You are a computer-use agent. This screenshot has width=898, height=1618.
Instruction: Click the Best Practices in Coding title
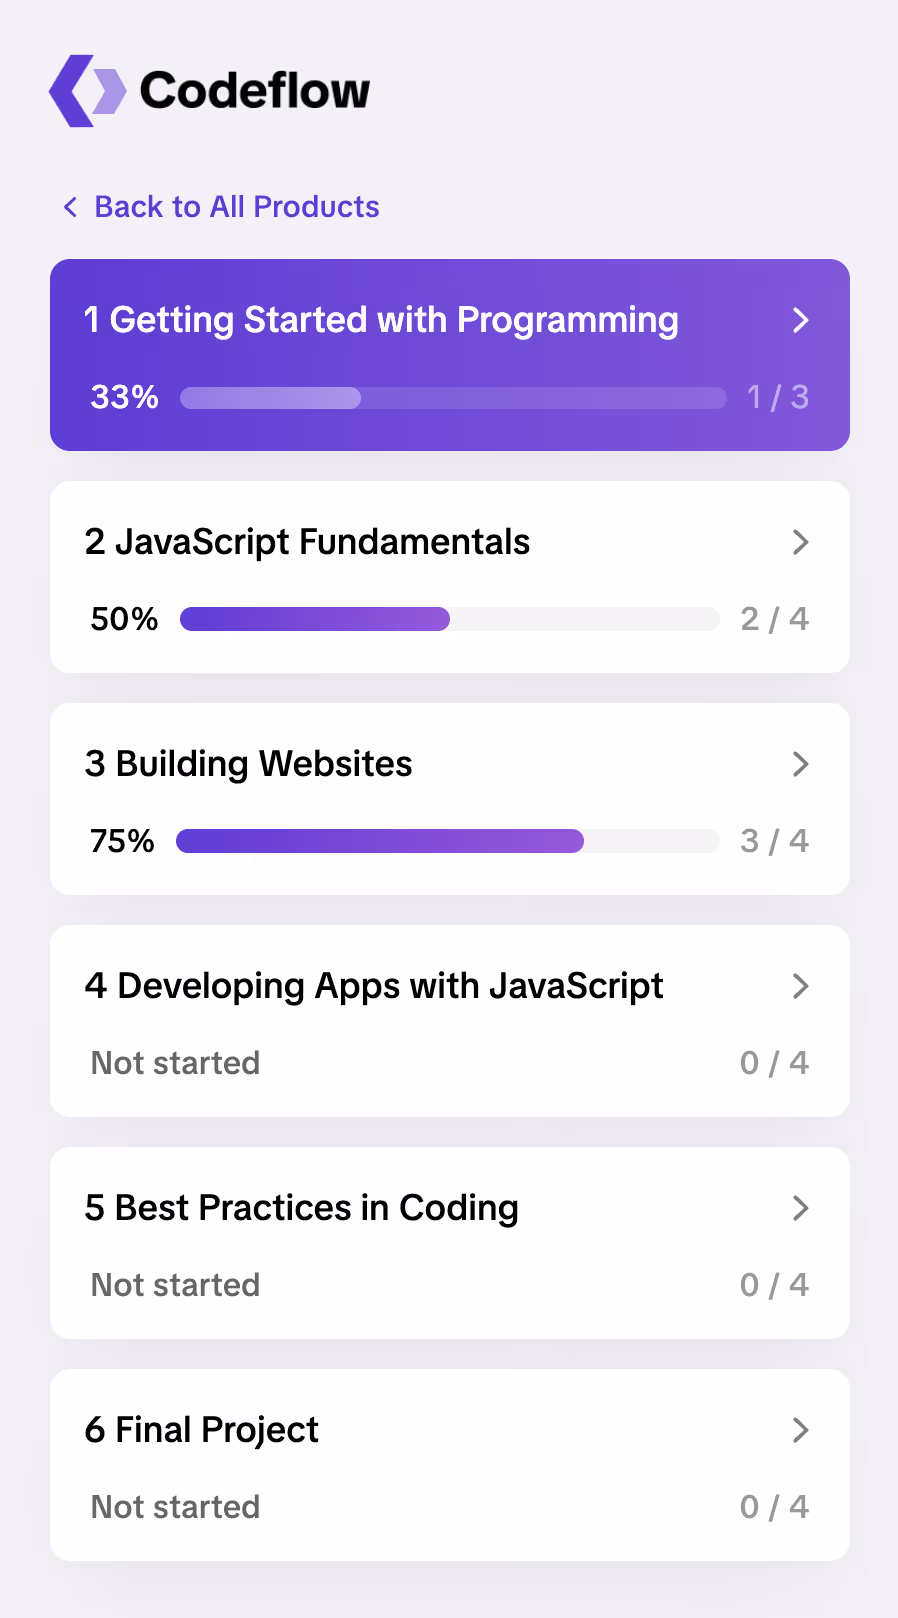click(301, 1209)
